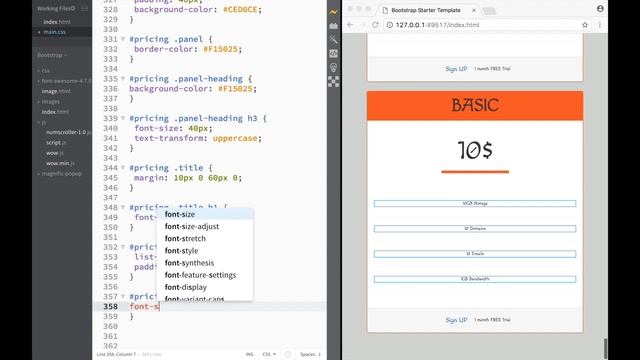The width and height of the screenshot is (640, 360).
Task: Select index.html in Working Files
Action: (57, 22)
